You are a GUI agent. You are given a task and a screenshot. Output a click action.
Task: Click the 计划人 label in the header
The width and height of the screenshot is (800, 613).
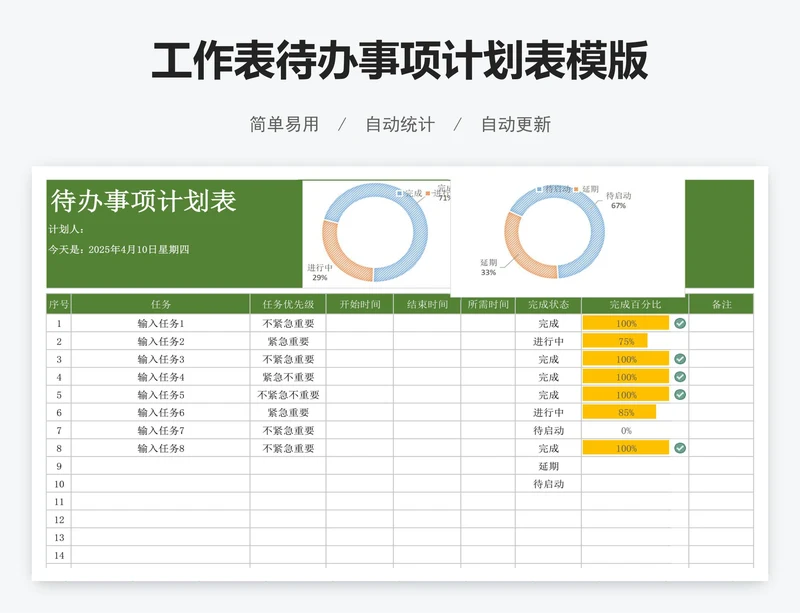pos(66,229)
